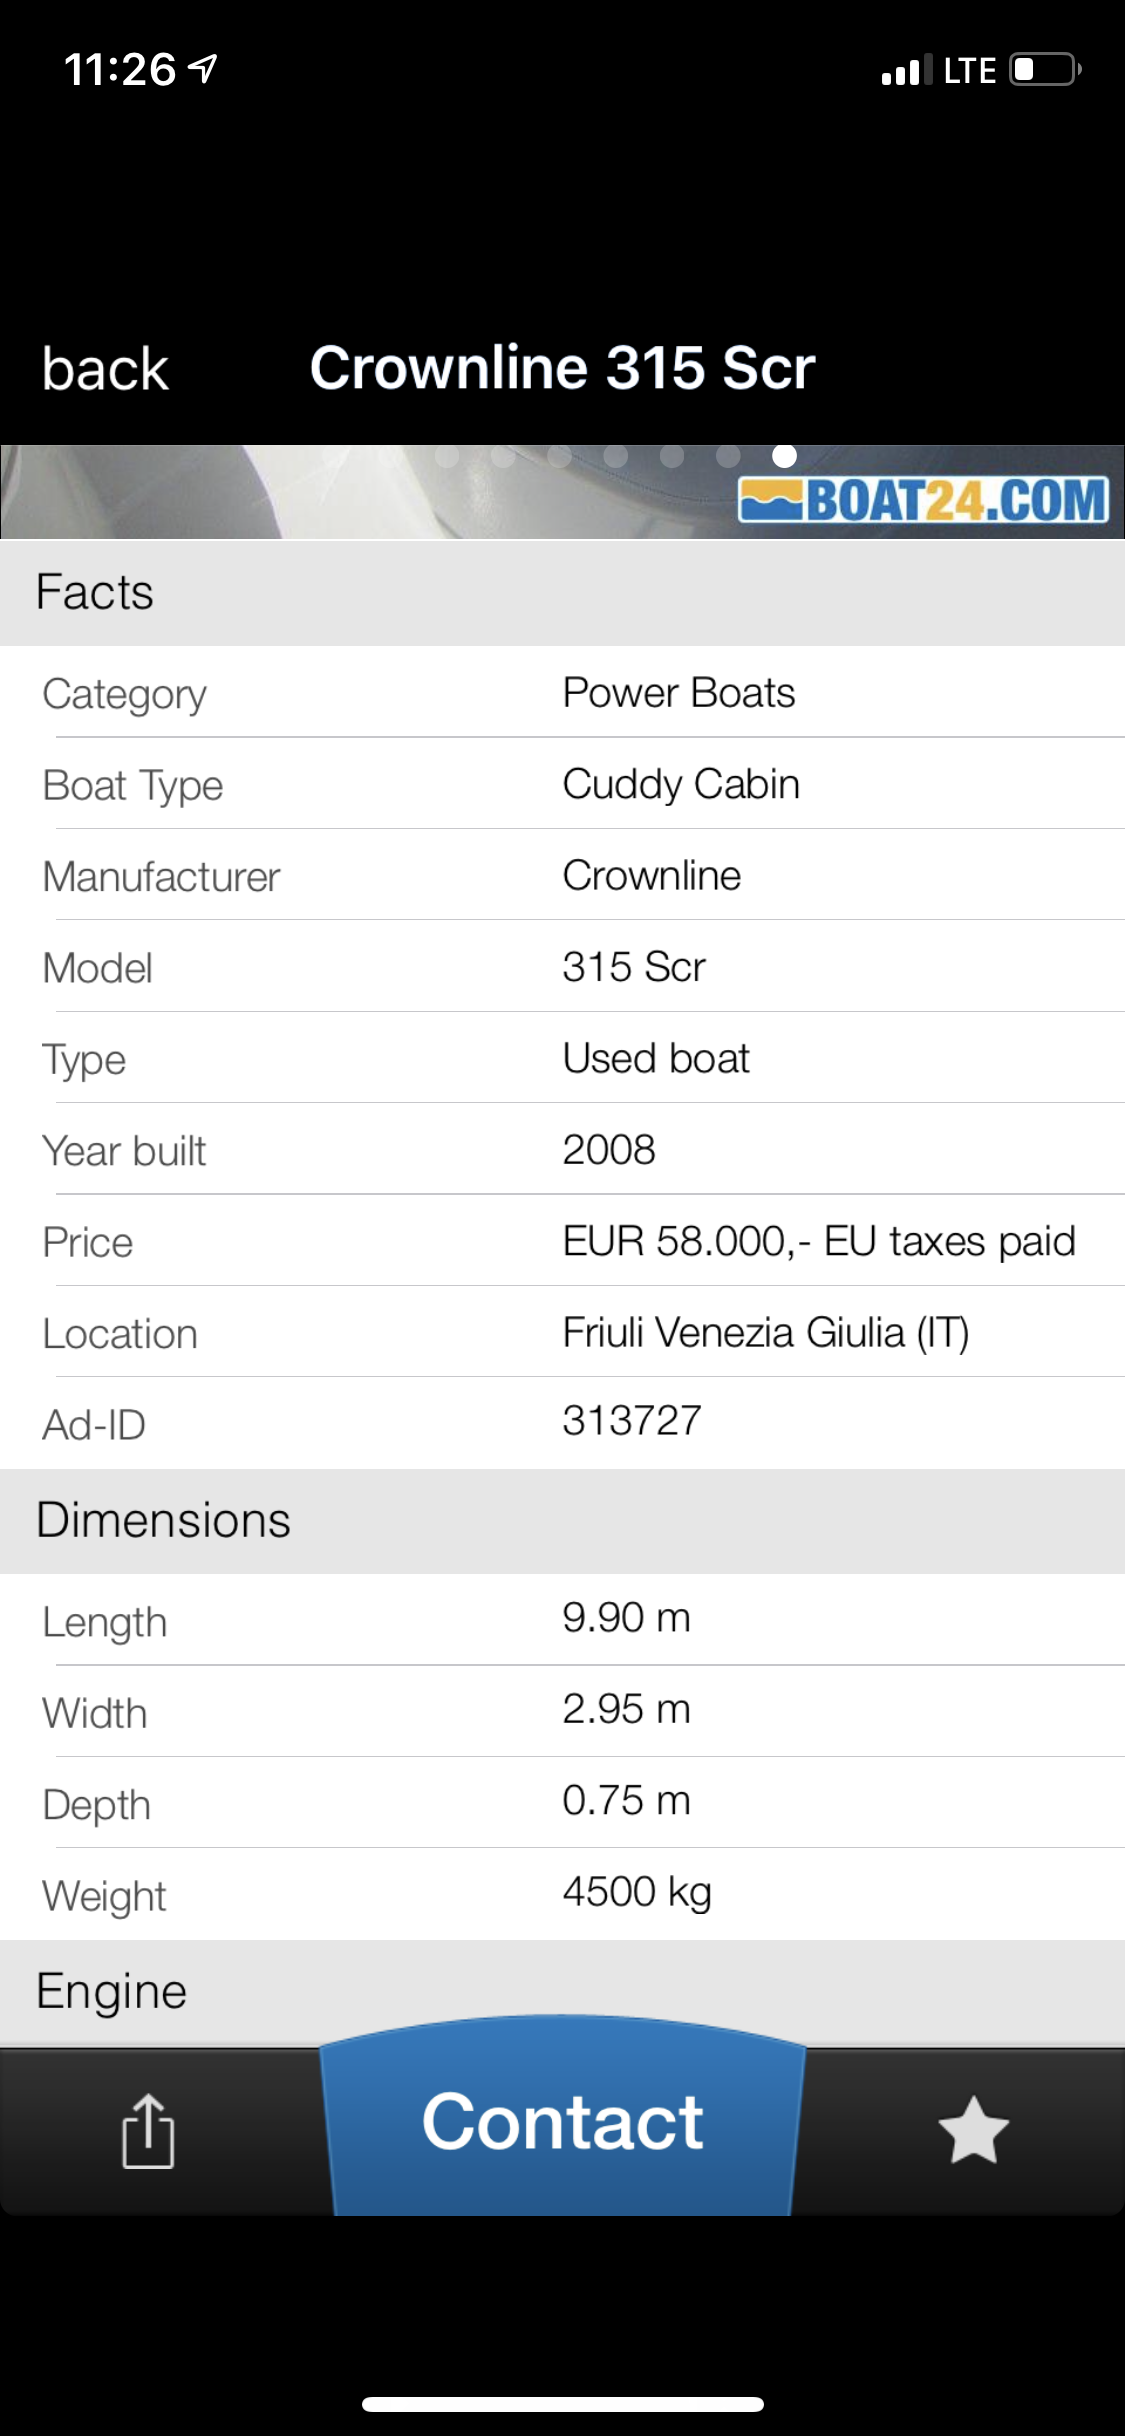Tap the share icon in bottom bar

(x=148, y=2130)
